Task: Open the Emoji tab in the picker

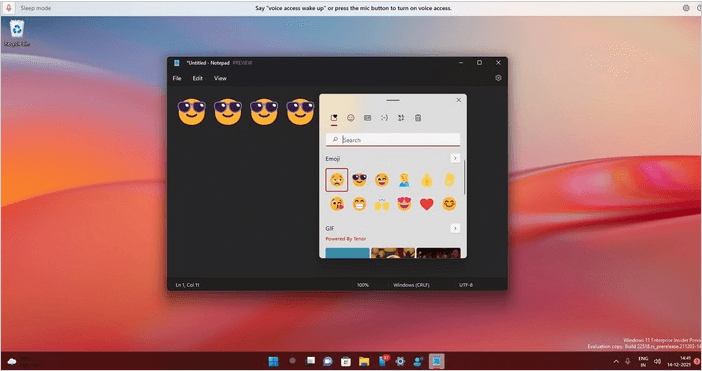Action: 351,118
